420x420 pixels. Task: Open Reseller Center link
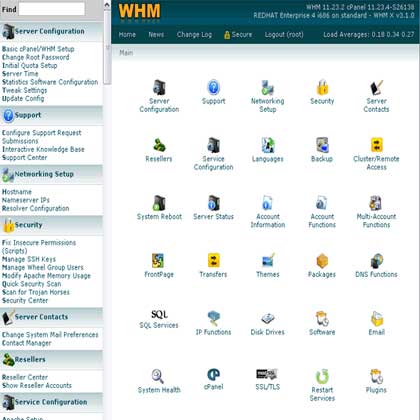tap(25, 377)
